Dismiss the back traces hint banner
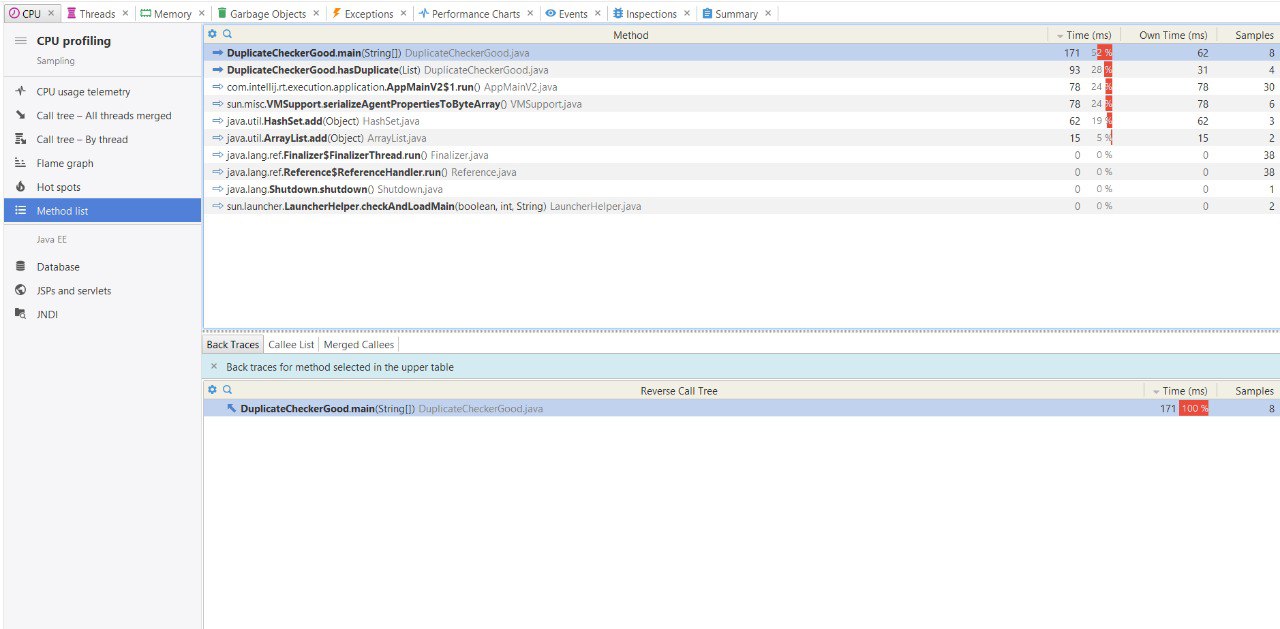The width and height of the screenshot is (1280, 629). pyautogui.click(x=214, y=367)
